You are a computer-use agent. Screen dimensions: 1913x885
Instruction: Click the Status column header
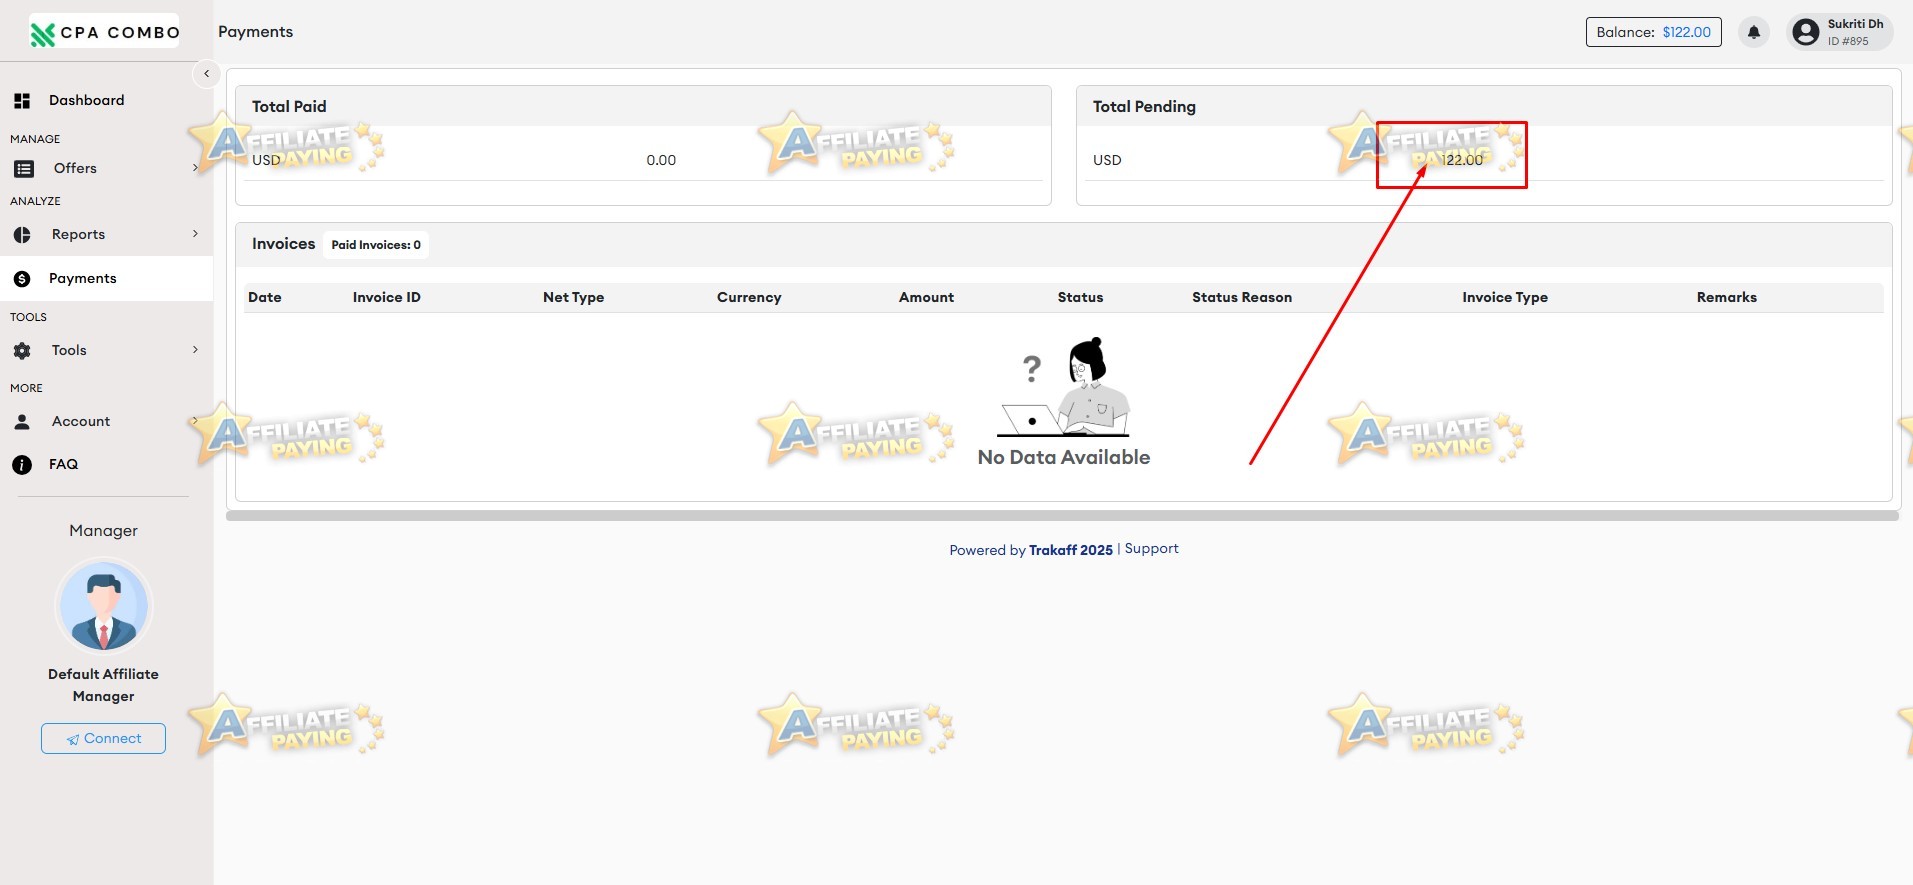click(x=1080, y=297)
